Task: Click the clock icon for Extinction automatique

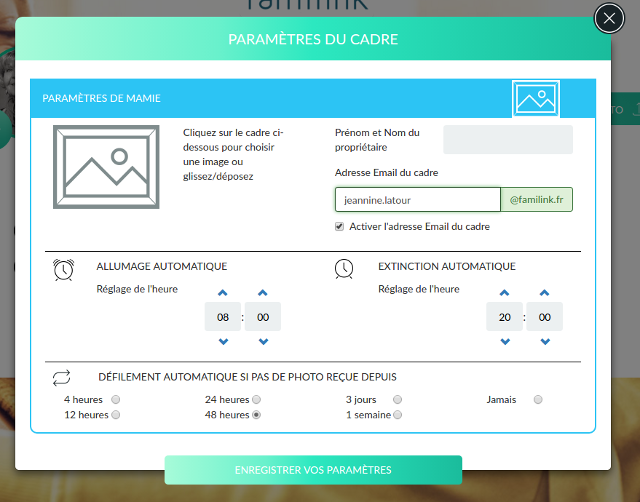Action: click(x=344, y=269)
